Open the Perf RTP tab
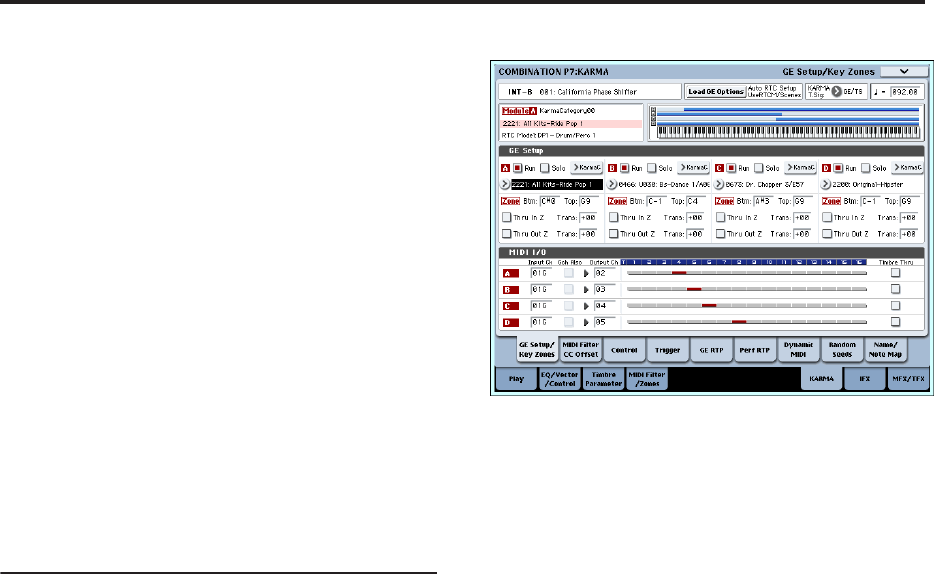Screen dimensions: 934x574 pos(755,350)
